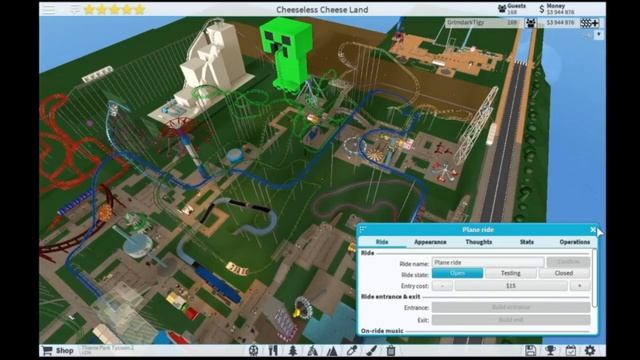640x360 pixels.
Task: Click the Cheeseless Cheese Land park title
Action: click(322, 9)
